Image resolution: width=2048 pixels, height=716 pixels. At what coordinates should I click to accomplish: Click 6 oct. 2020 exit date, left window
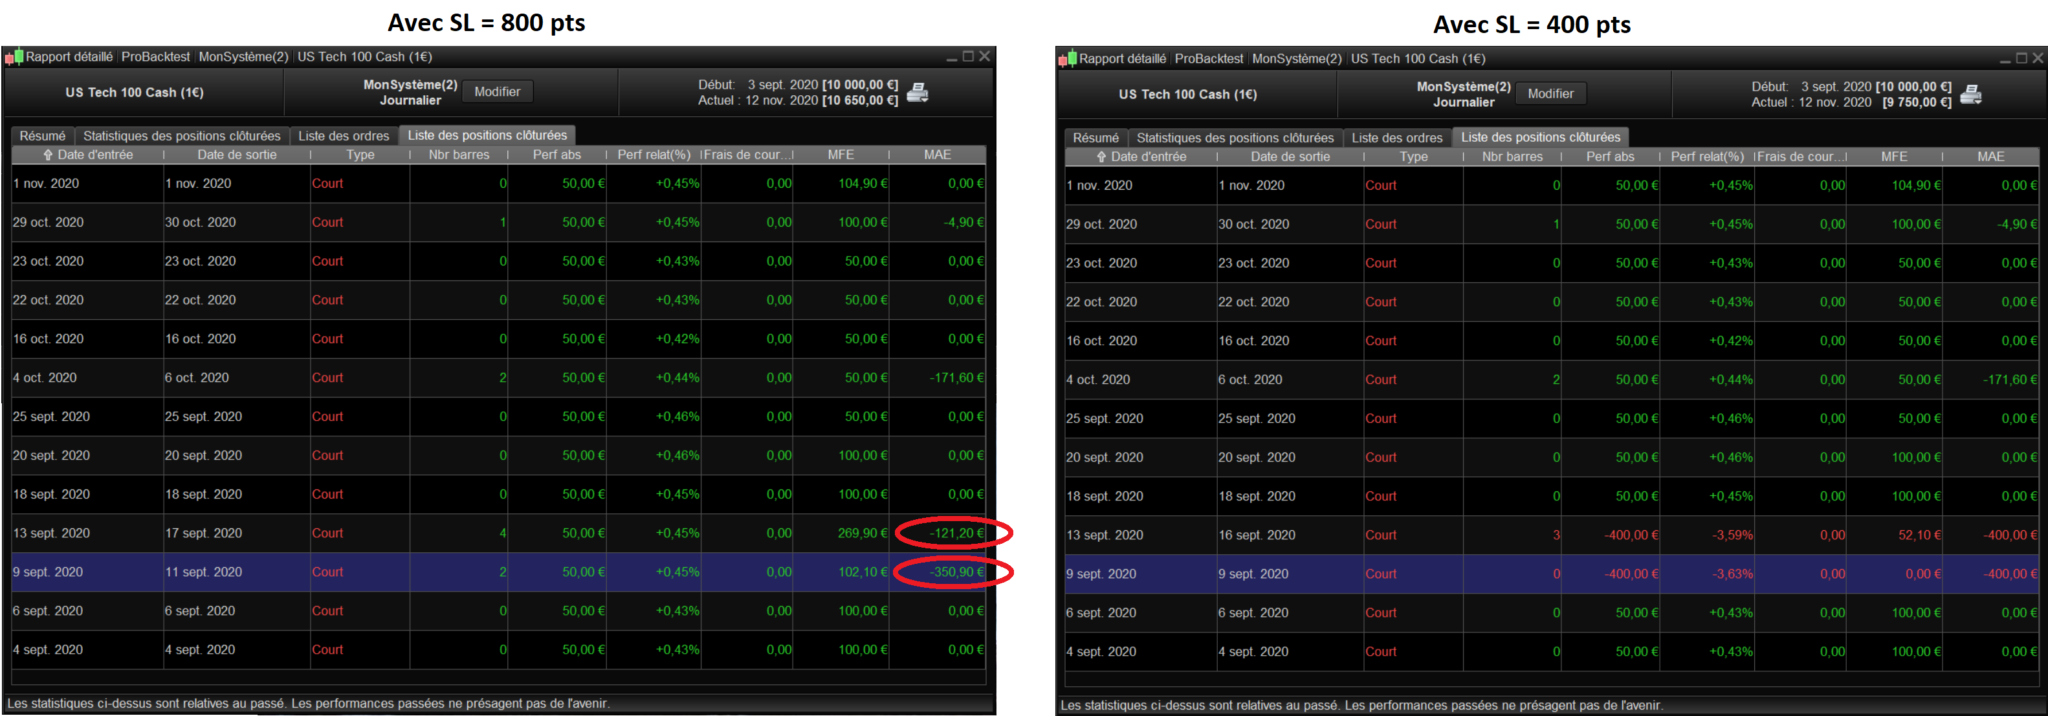197,378
